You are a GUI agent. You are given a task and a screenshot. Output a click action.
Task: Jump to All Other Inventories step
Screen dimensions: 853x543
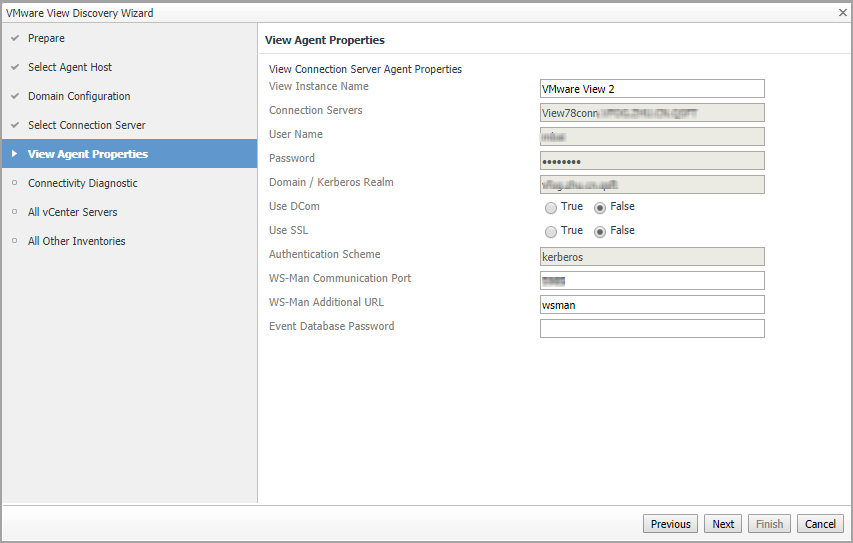[76, 241]
